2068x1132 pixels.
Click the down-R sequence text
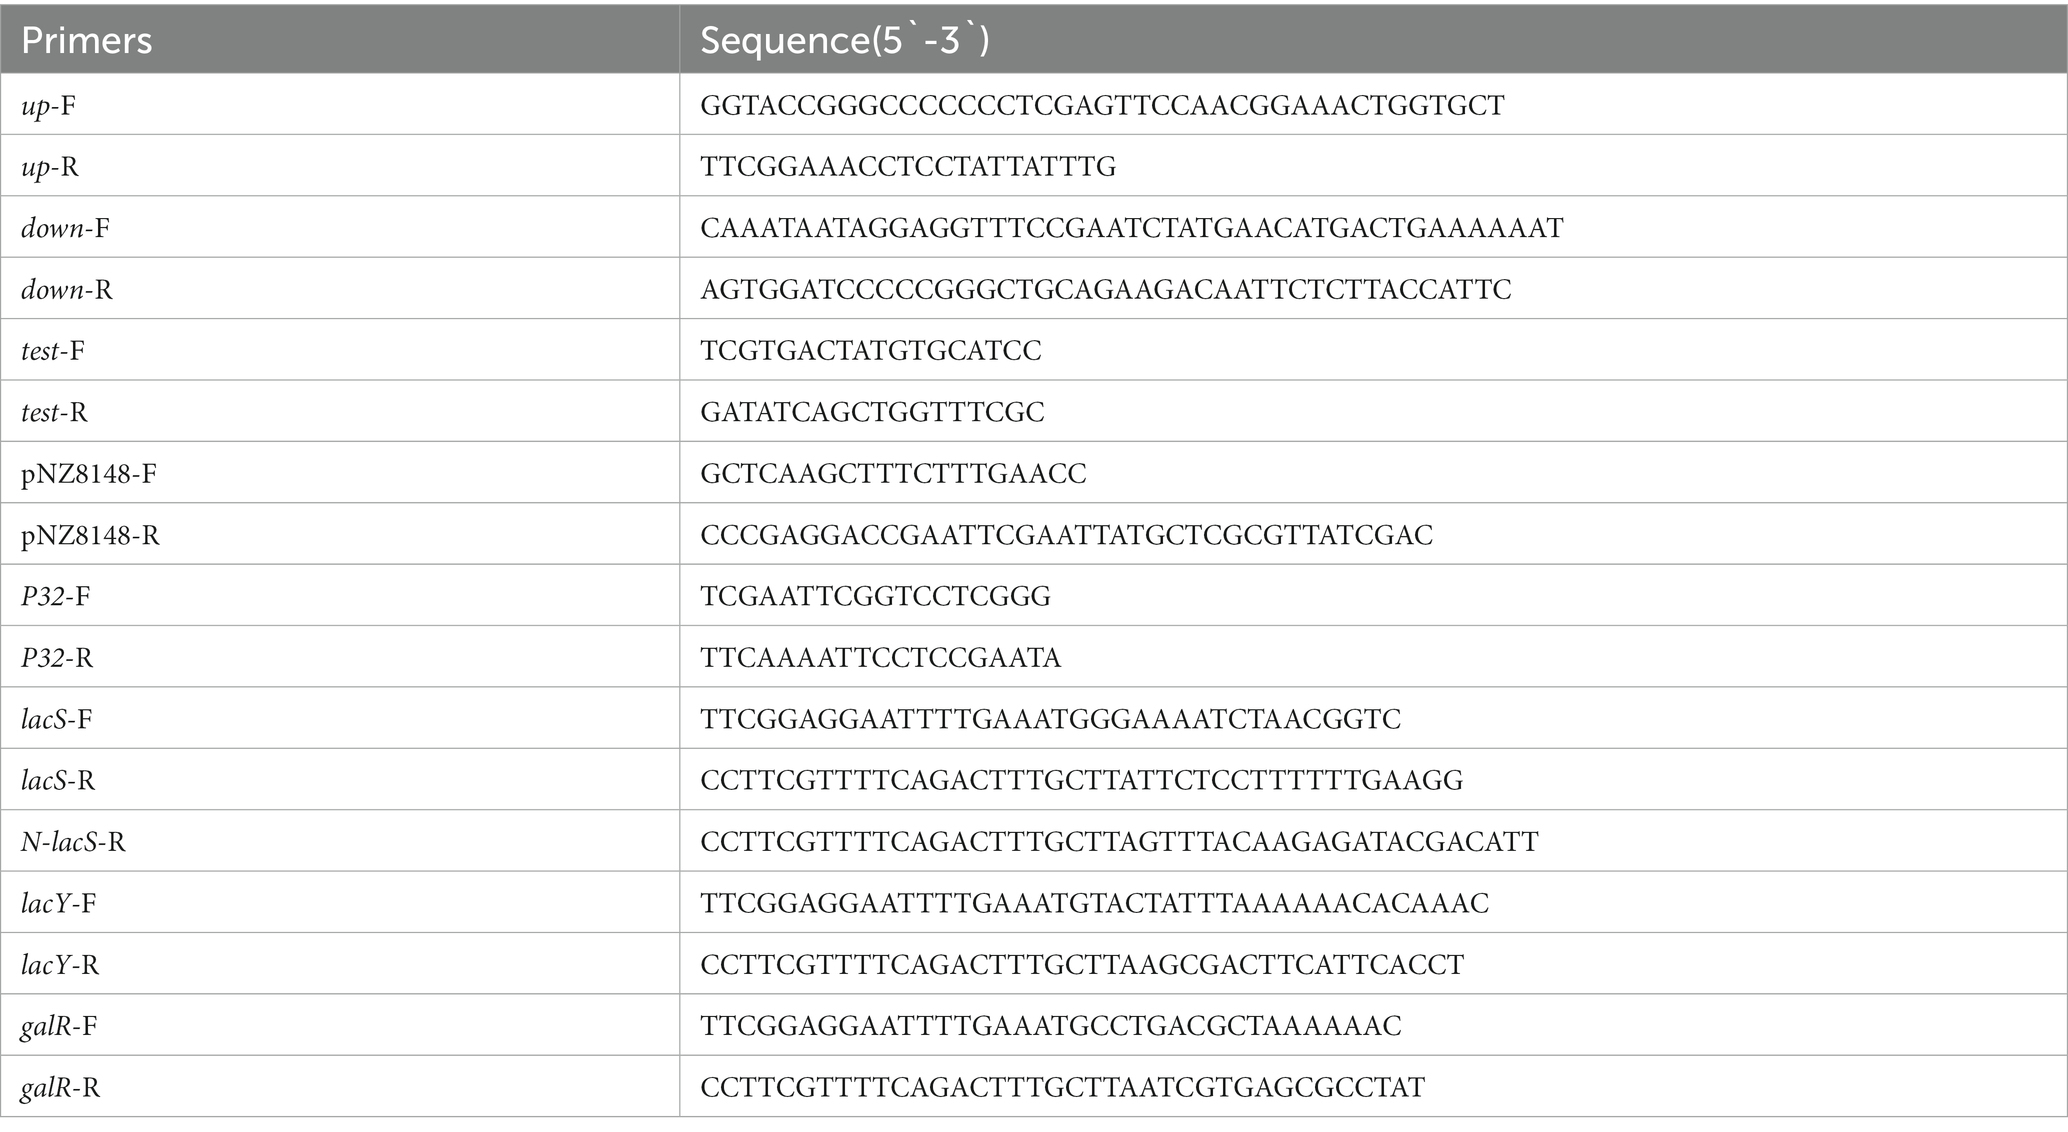click(1105, 289)
